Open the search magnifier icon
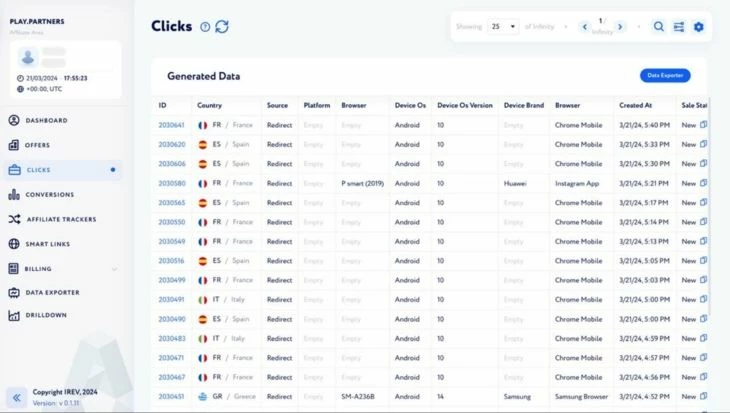Image resolution: width=730 pixels, height=413 pixels. pyautogui.click(x=658, y=27)
